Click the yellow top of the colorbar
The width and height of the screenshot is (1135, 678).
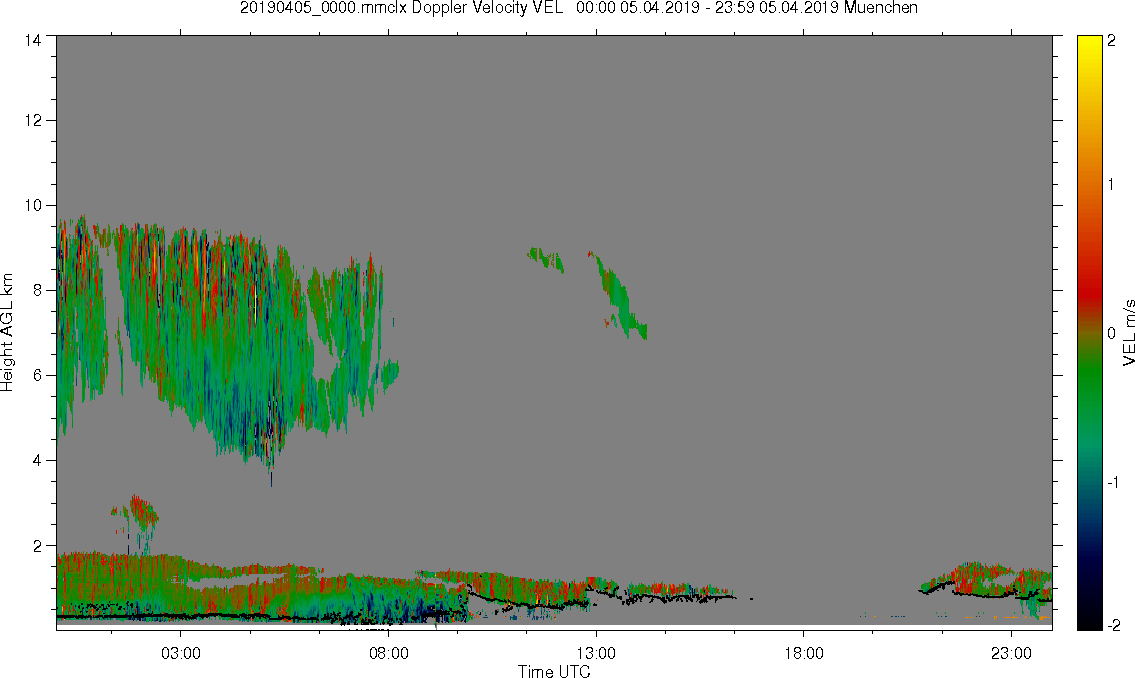click(x=1088, y=51)
